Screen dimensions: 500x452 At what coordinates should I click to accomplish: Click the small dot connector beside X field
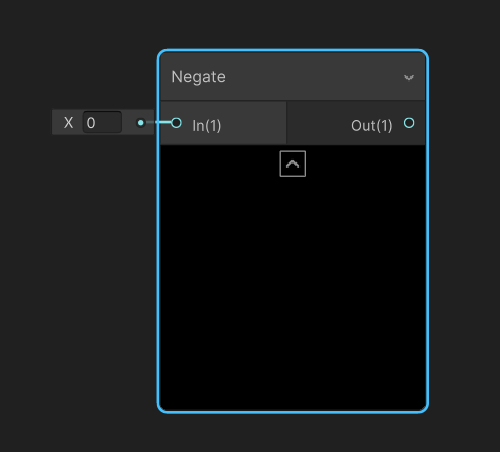141,123
